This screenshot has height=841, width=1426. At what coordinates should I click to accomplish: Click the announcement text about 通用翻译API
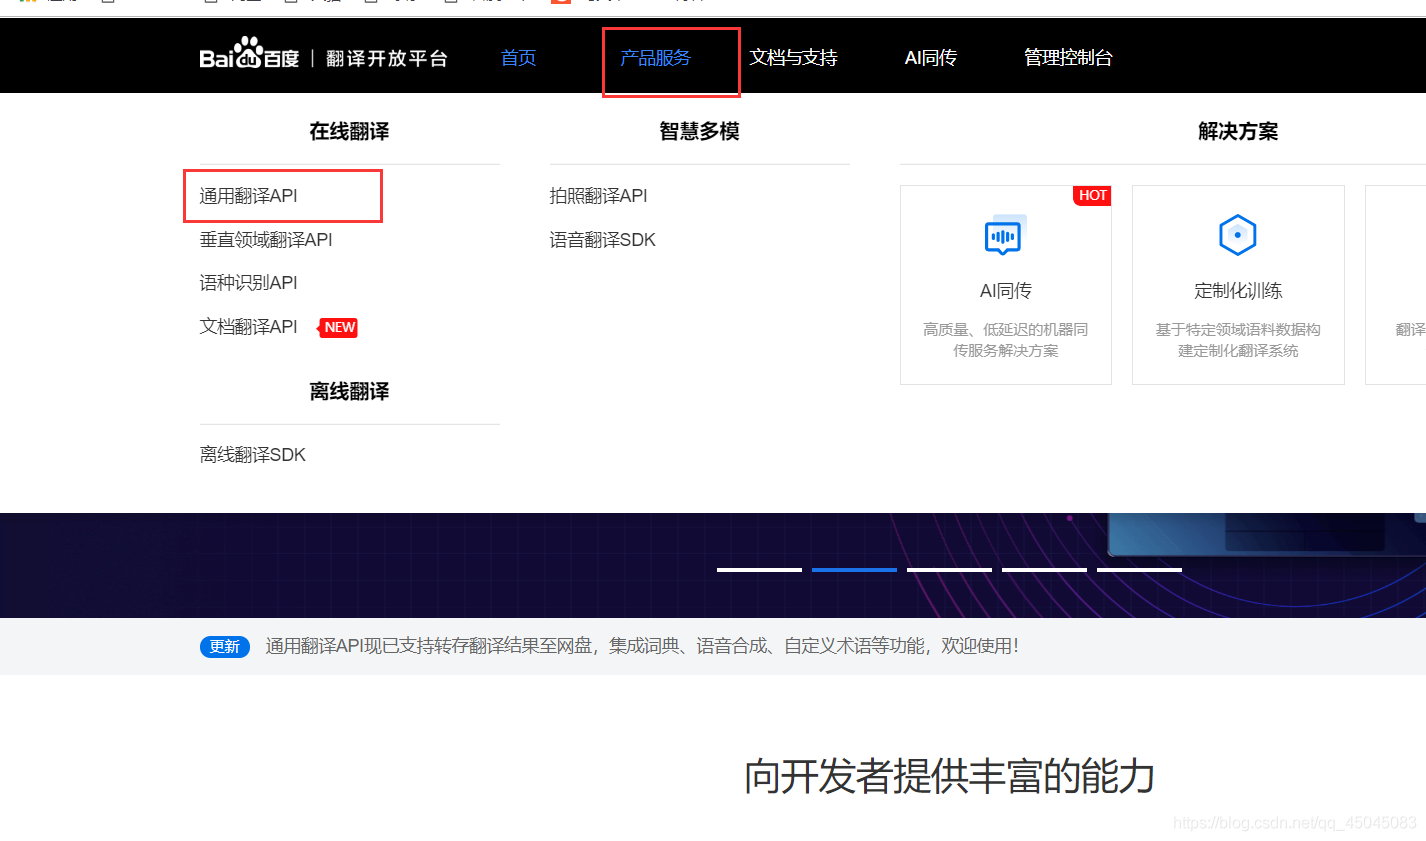[642, 646]
